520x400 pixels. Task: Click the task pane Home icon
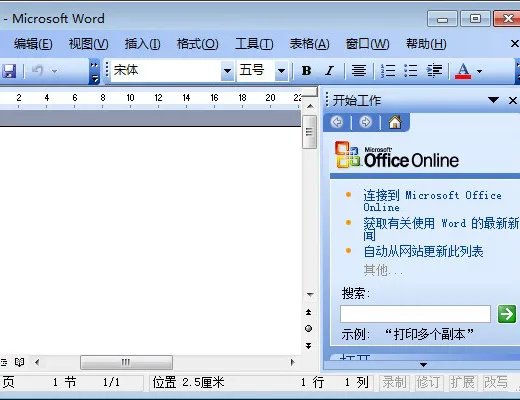395,122
